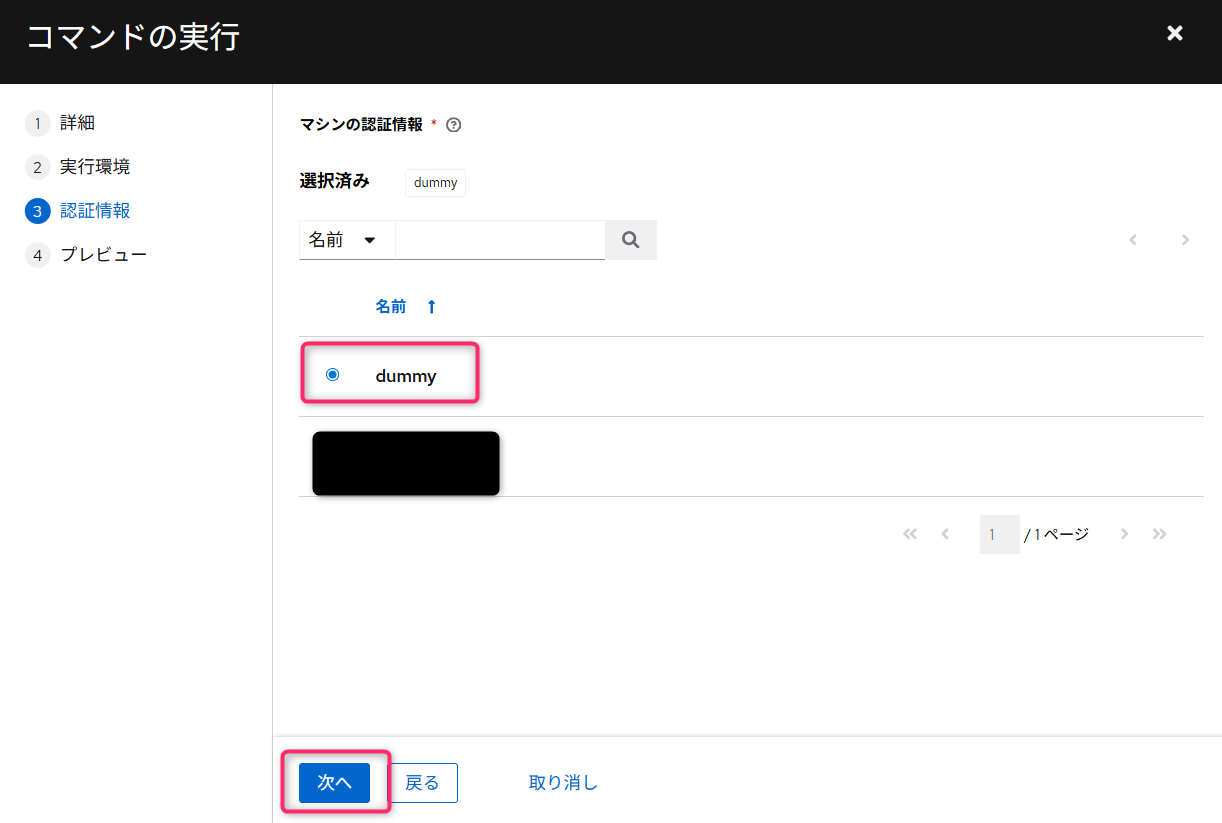The height and width of the screenshot is (823, 1222).
Task: Go to step 4 プレビュー
Action: click(87, 255)
